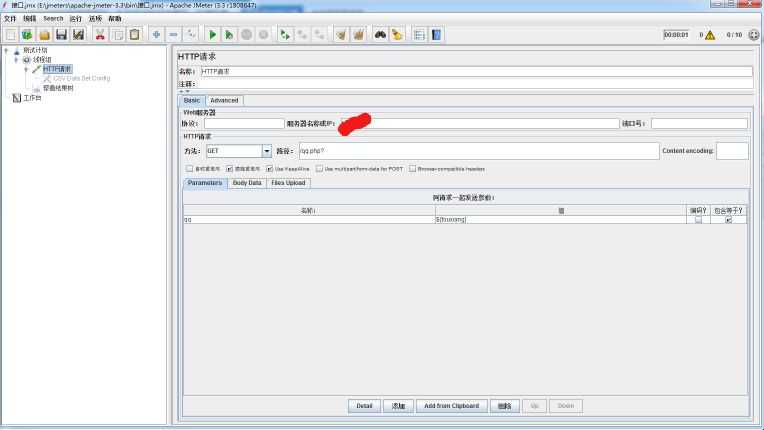Click the Reset Search icon
The width and height of the screenshot is (764, 430).
pos(397,35)
